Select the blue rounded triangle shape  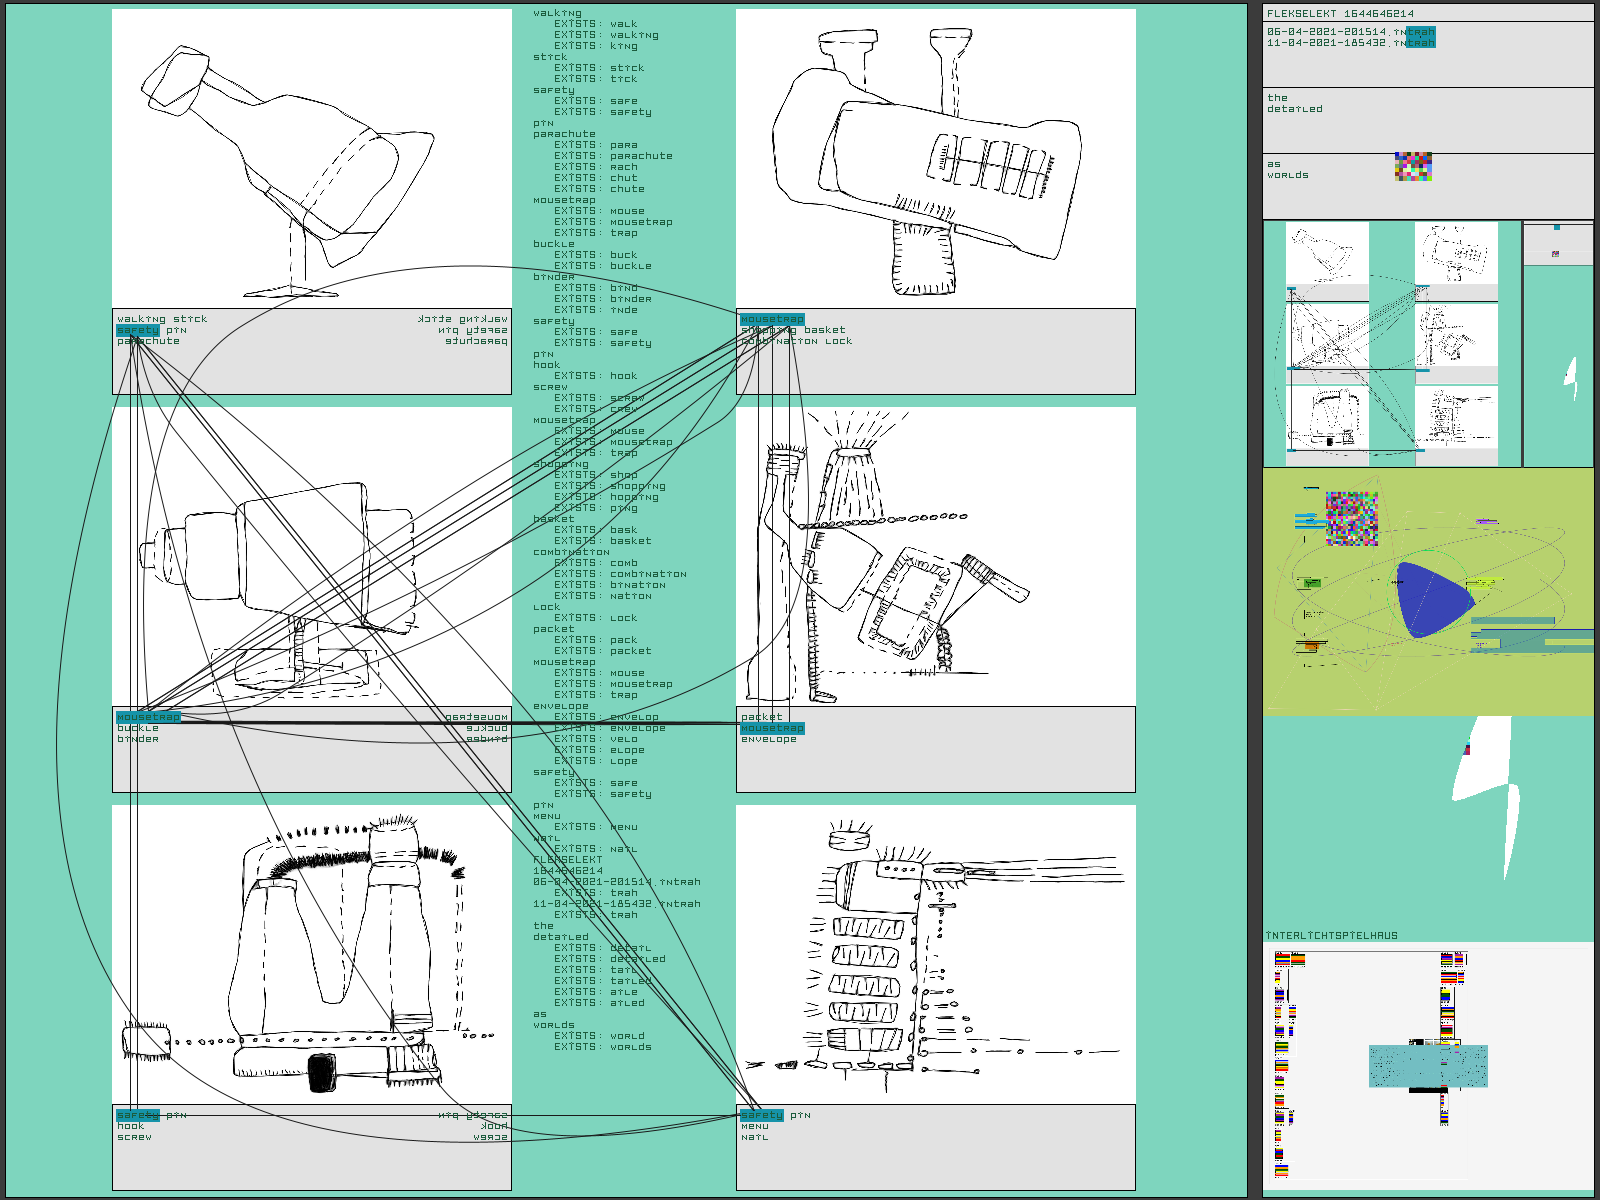(x=1432, y=599)
